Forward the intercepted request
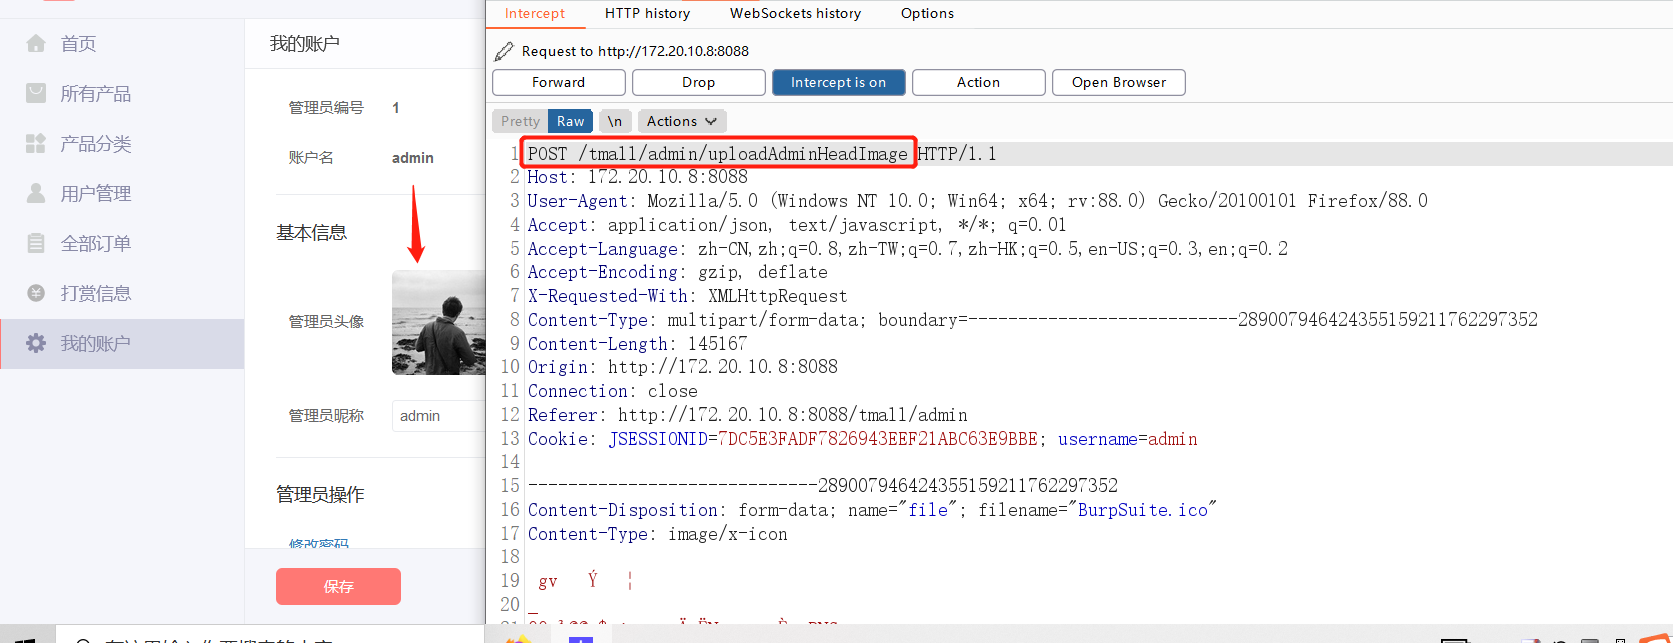The width and height of the screenshot is (1673, 643). click(558, 82)
